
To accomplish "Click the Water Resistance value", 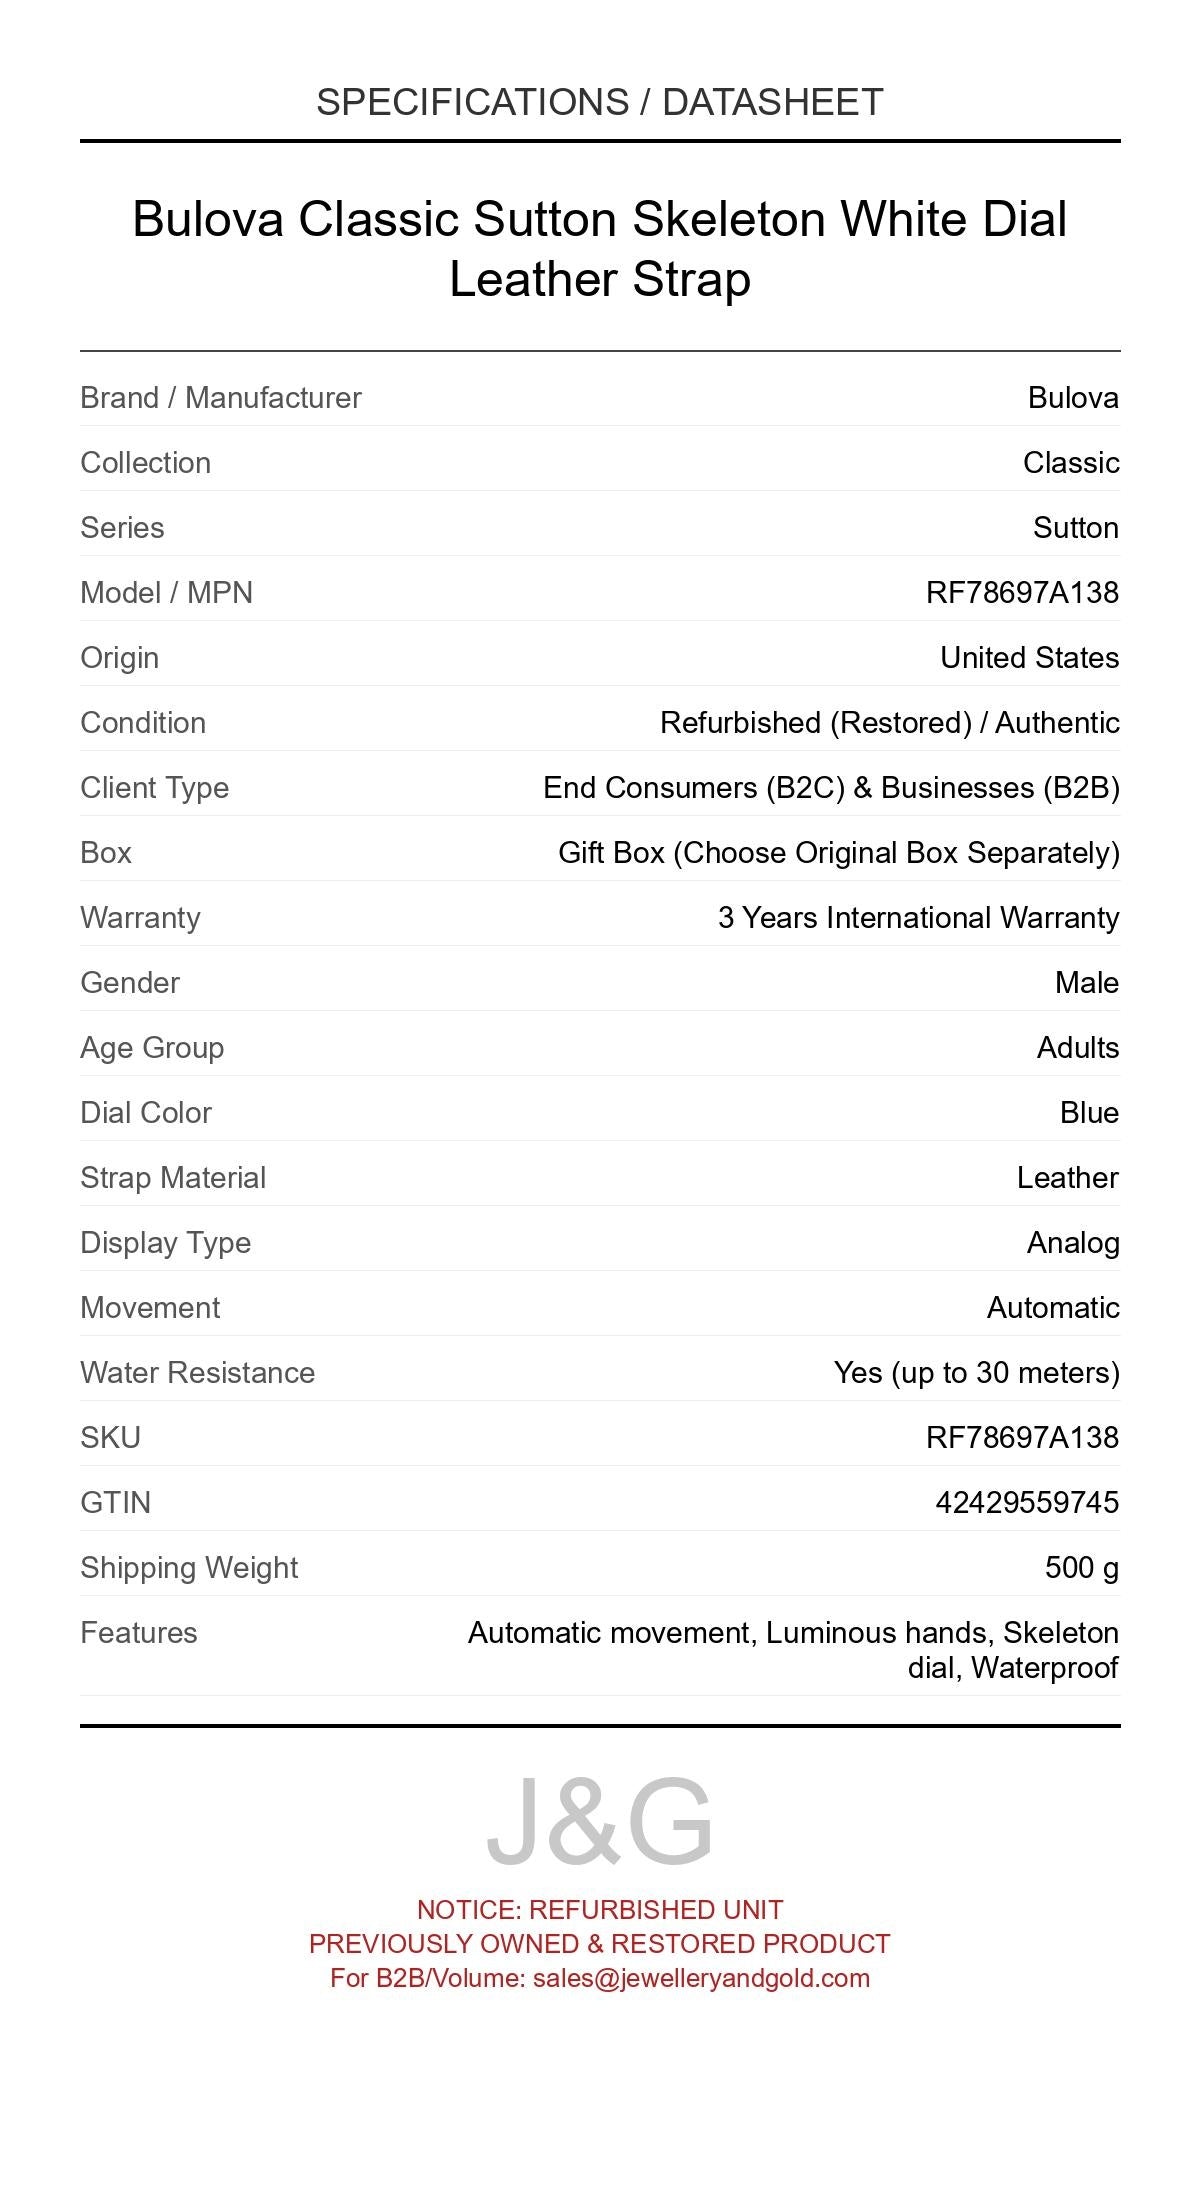I will [976, 1373].
